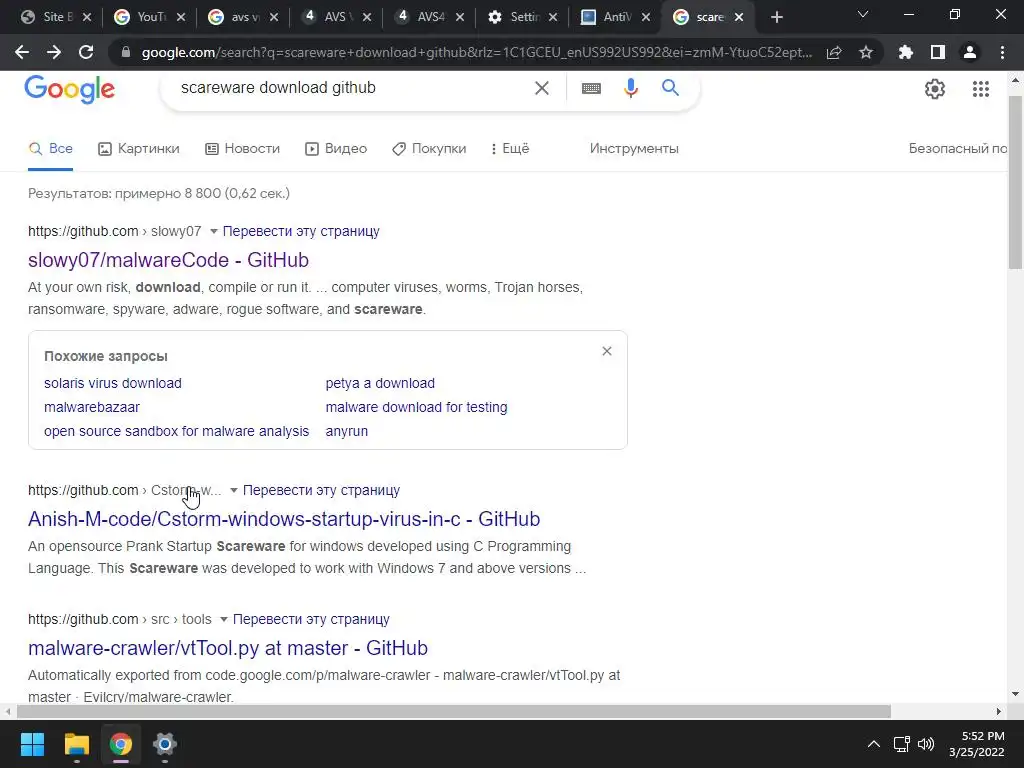
Task: Open site info via the padlock icon
Action: click(x=126, y=52)
